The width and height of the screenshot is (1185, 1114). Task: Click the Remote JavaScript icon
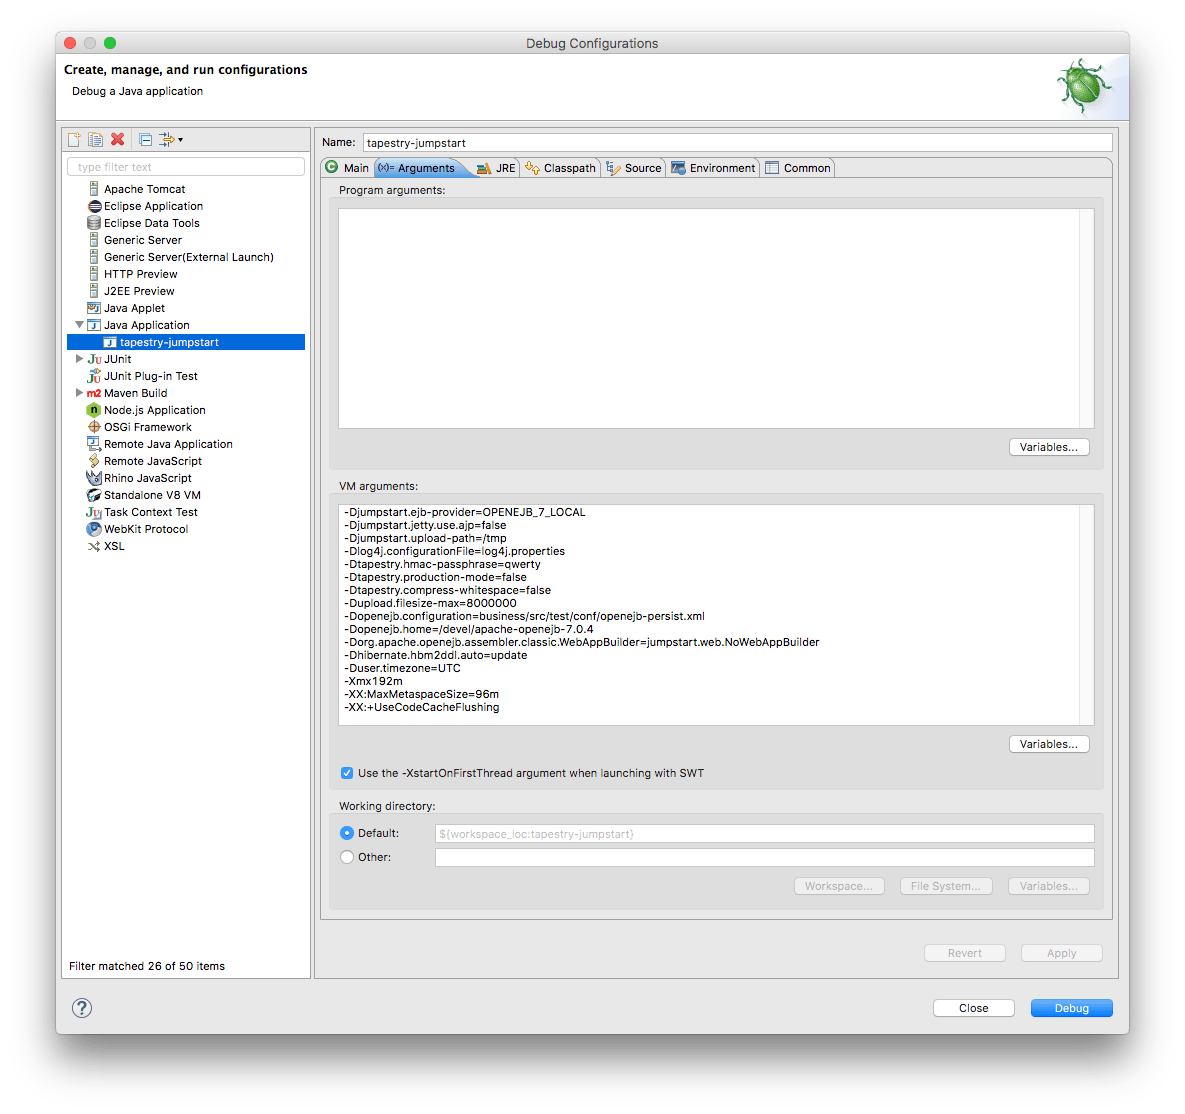pyautogui.click(x=94, y=461)
